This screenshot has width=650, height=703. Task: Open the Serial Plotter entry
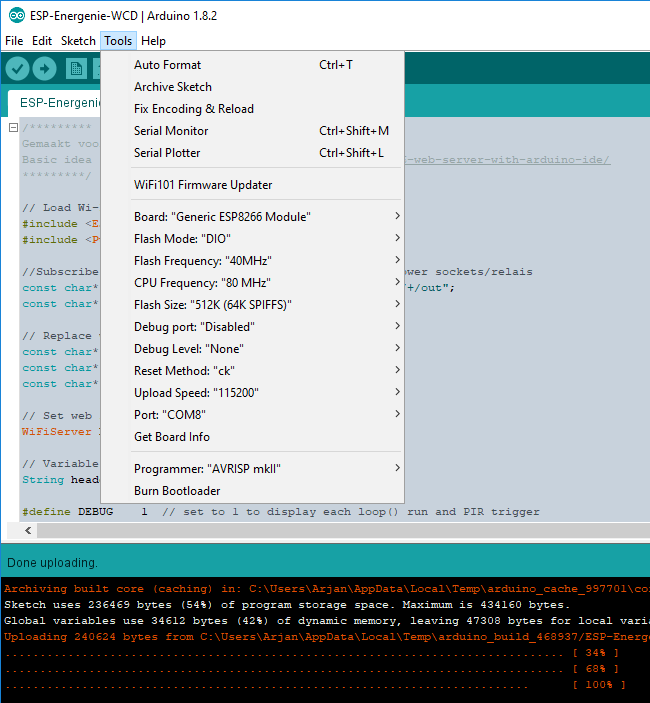tap(252, 152)
